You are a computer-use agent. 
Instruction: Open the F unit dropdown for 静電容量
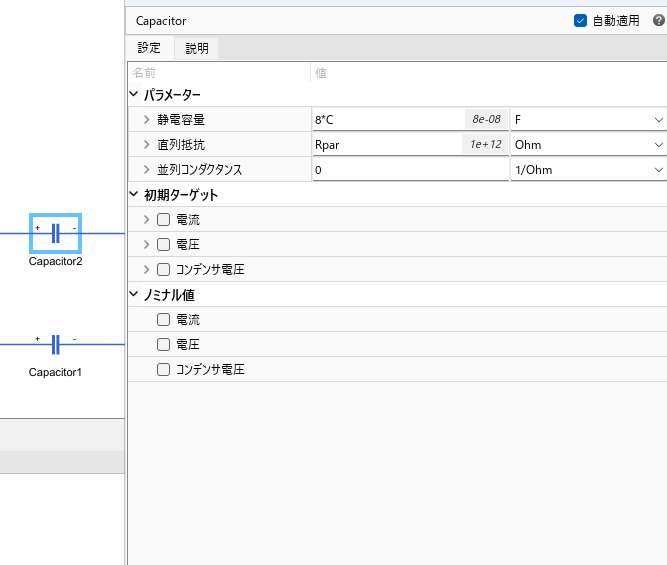coord(588,120)
